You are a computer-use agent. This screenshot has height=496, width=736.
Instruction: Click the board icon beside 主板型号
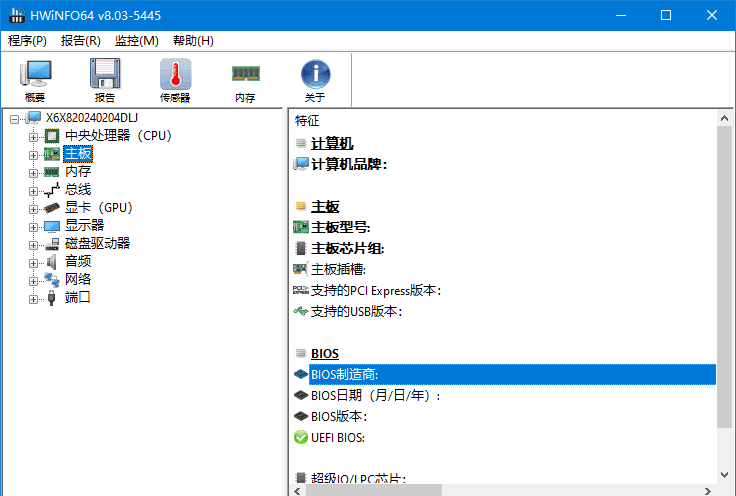click(x=300, y=227)
